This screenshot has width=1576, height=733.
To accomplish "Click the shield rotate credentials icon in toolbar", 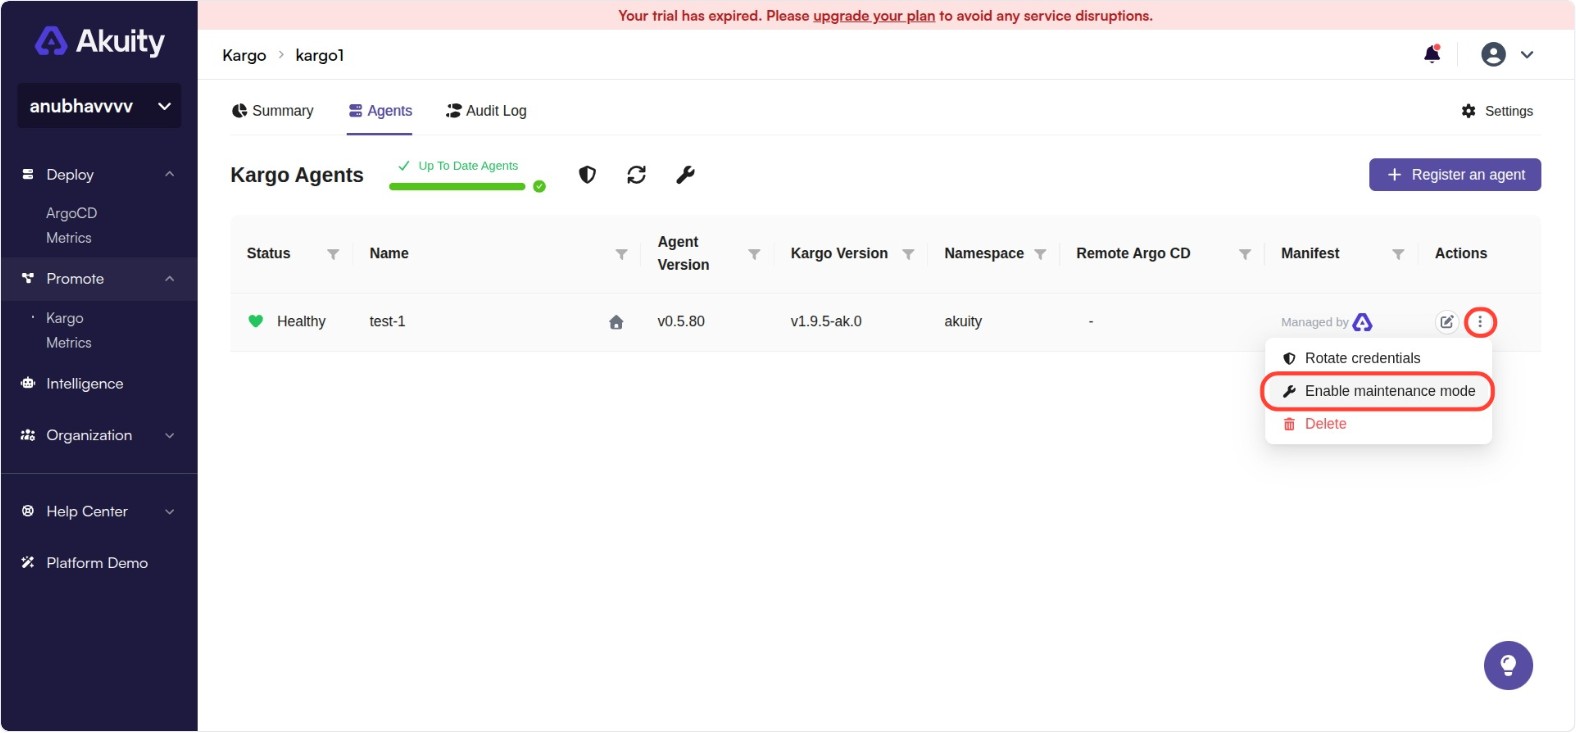I will 587,175.
